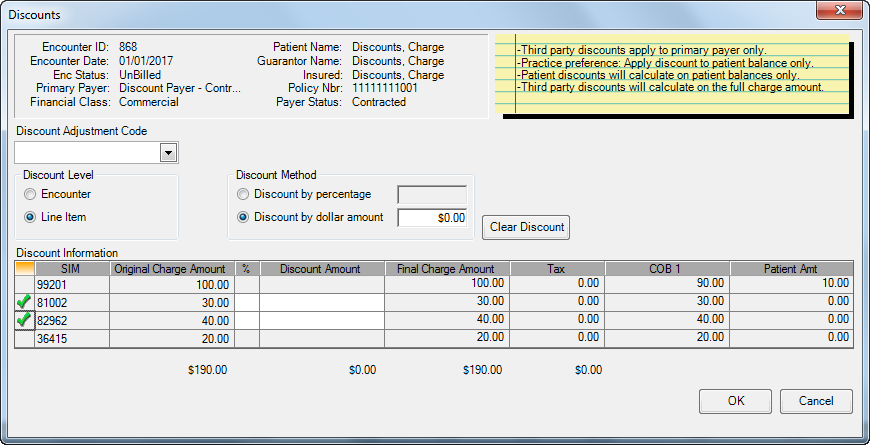Click the original charge total $190.00
This screenshot has height=445, width=870.
click(208, 370)
